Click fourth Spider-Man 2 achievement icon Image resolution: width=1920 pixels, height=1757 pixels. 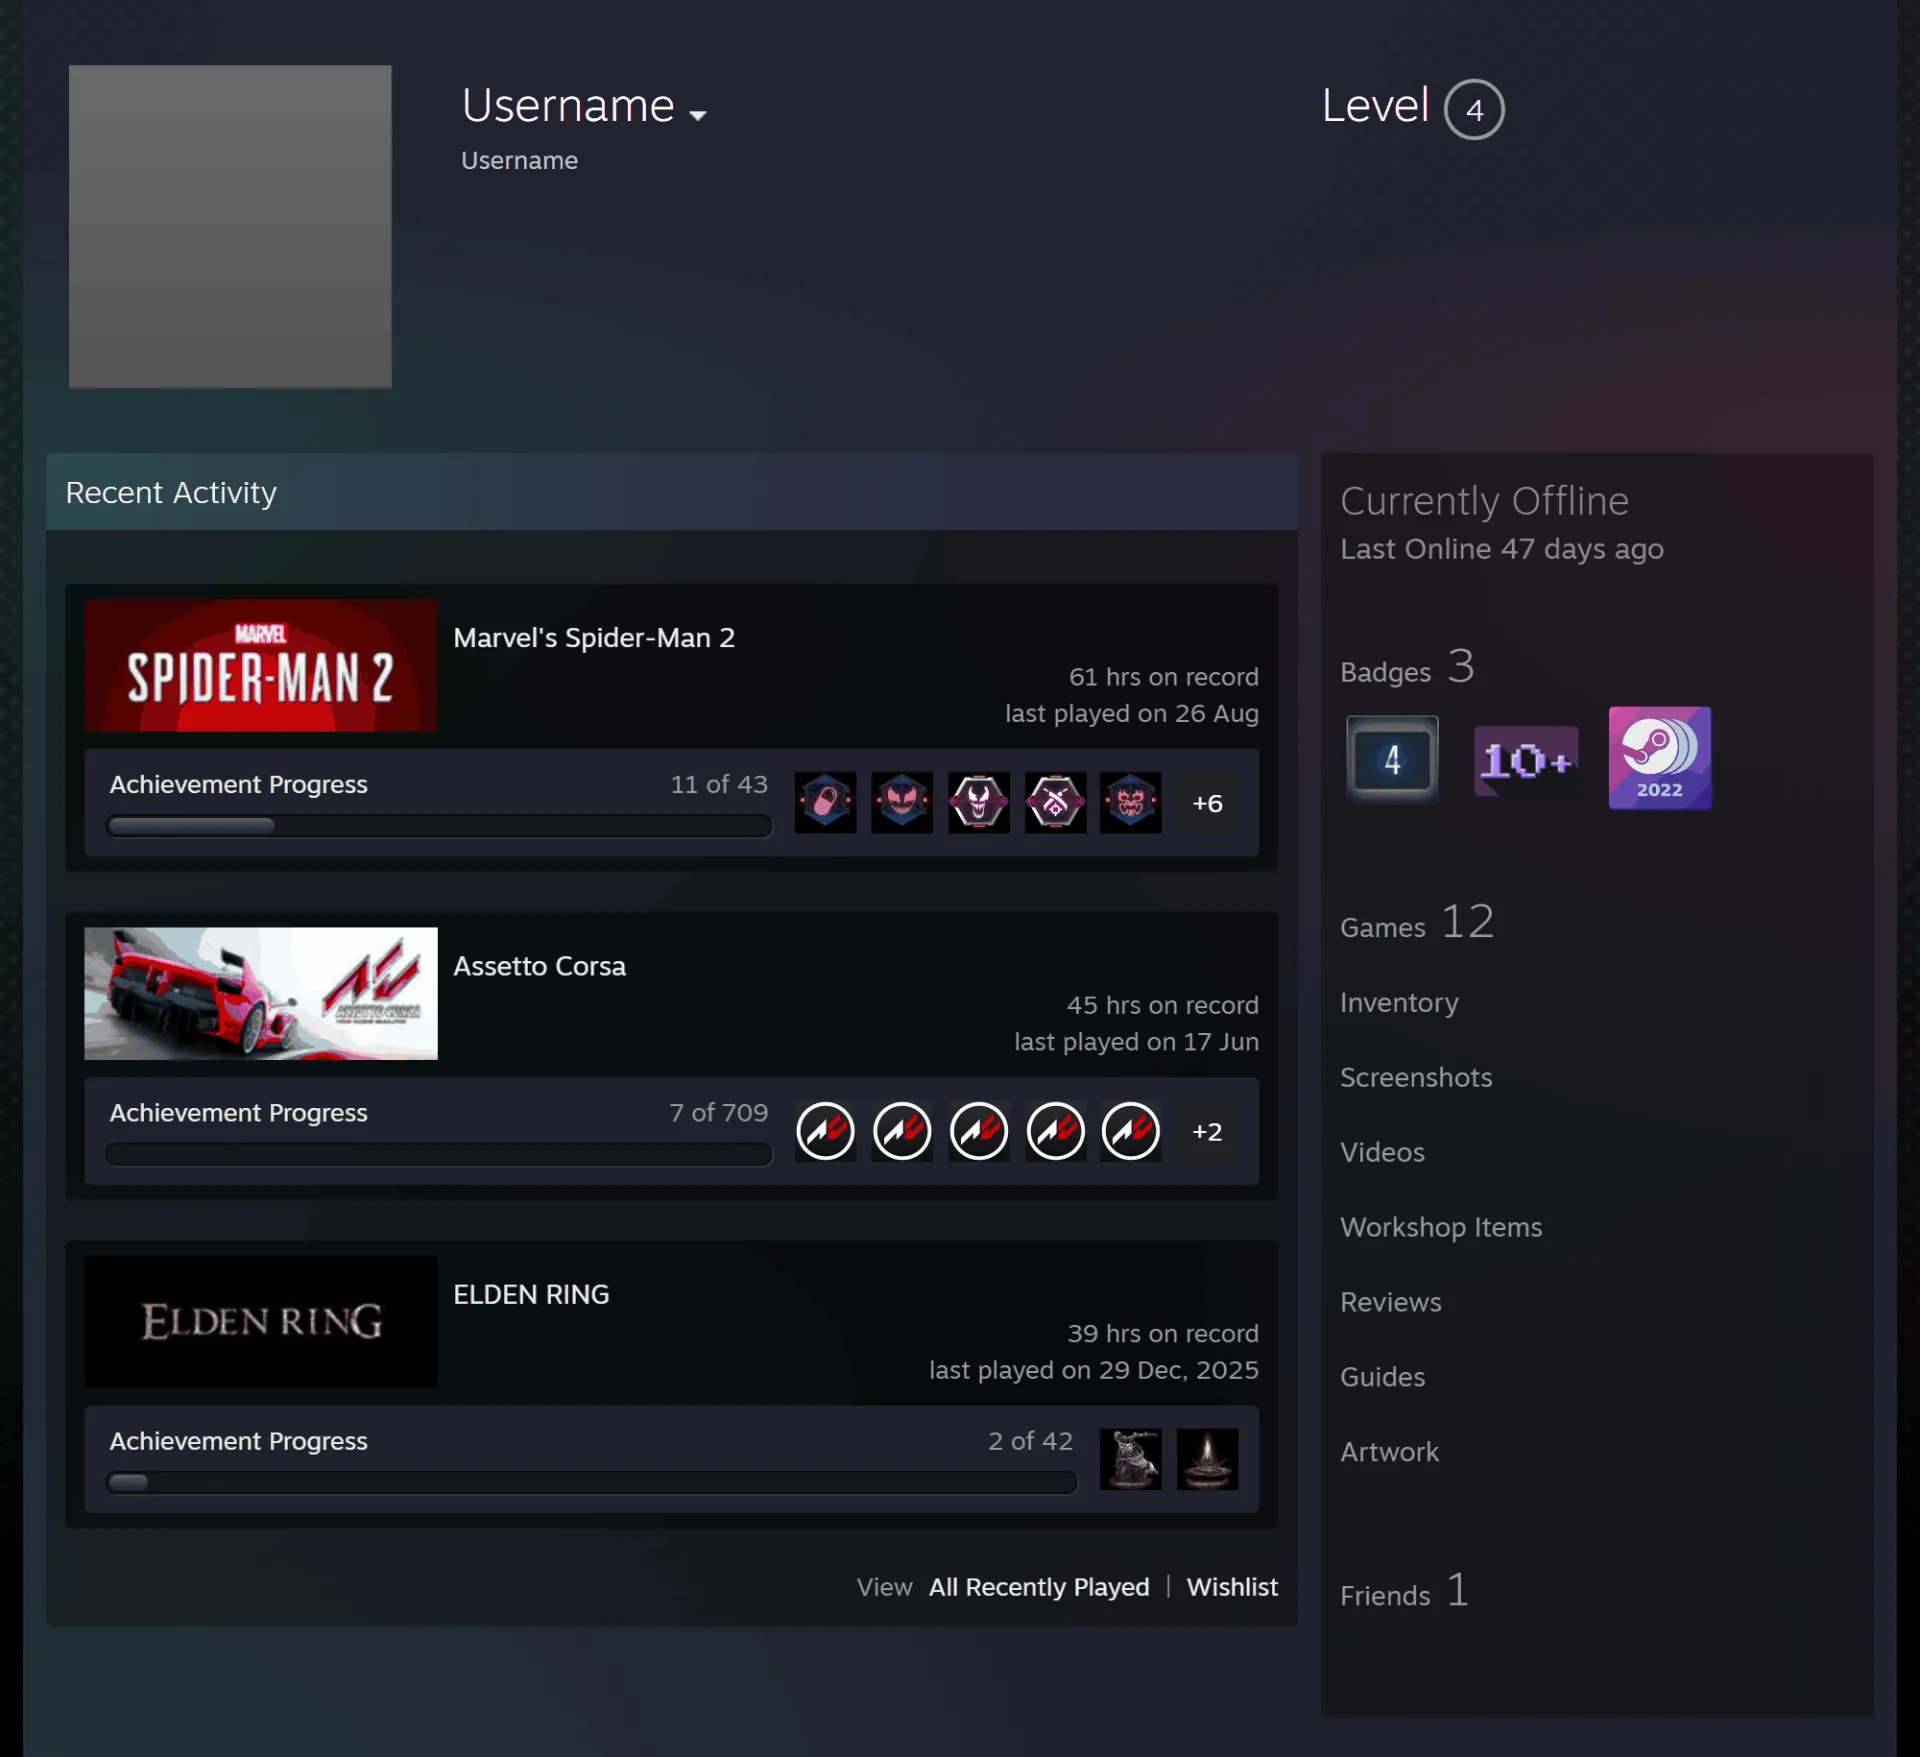(1055, 802)
